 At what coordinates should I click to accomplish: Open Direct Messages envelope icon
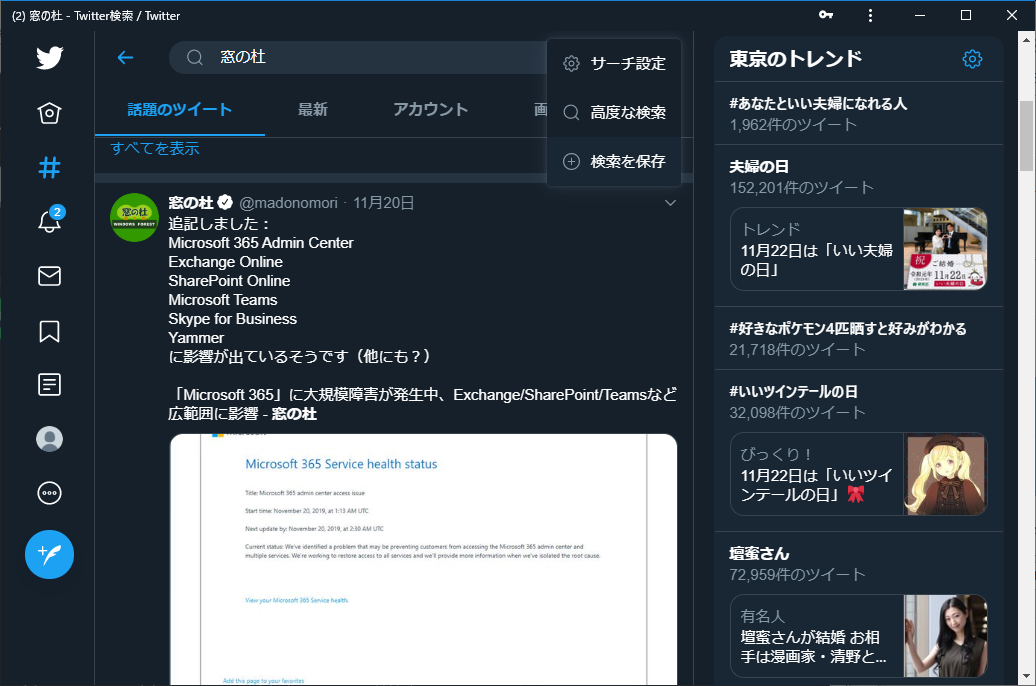48,276
